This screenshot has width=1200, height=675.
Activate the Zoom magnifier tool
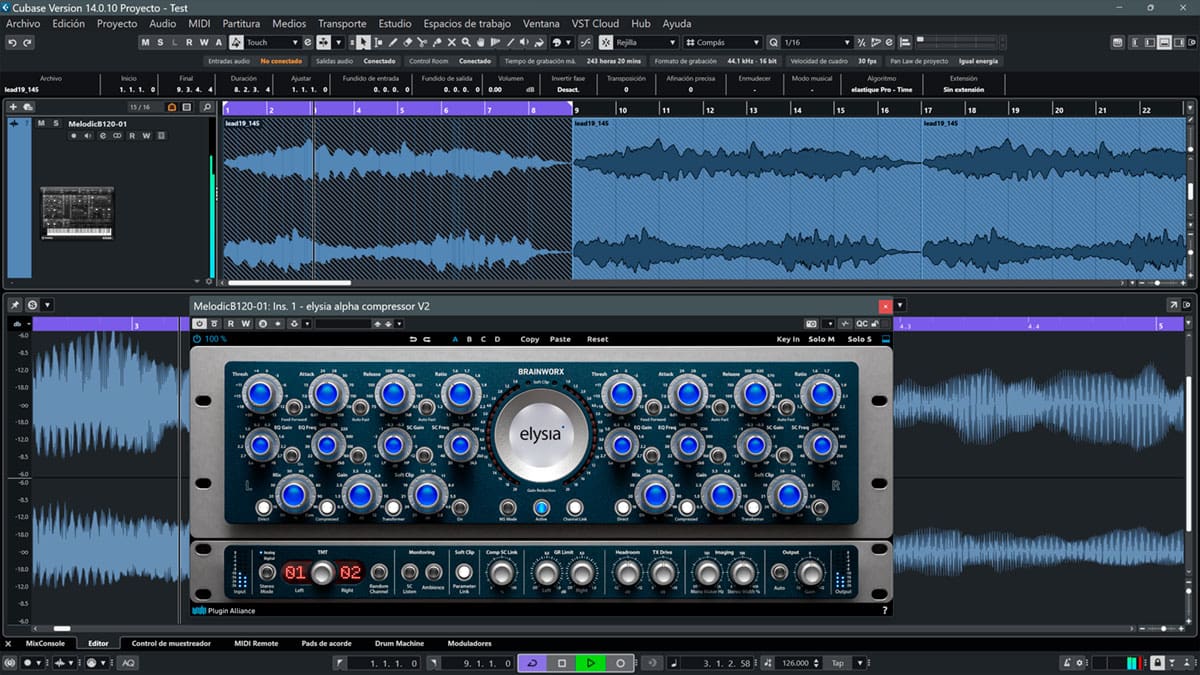(467, 42)
